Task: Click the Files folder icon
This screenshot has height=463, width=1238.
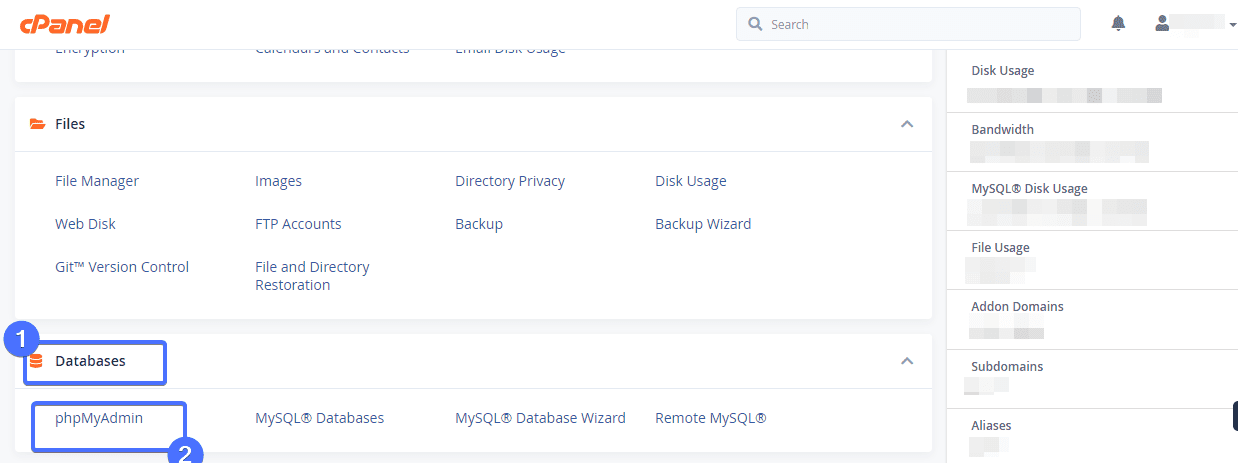Action: [37, 124]
